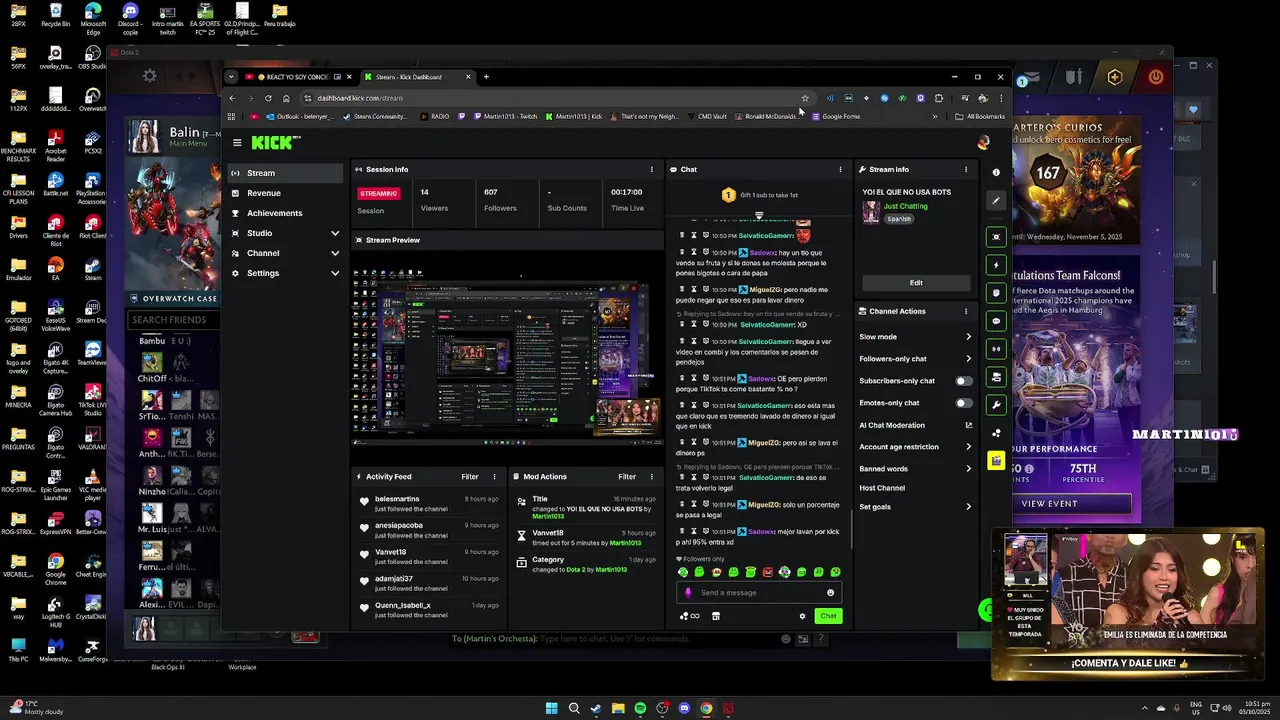Click the Send a message input field
The image size is (1280, 720).
pos(760,592)
